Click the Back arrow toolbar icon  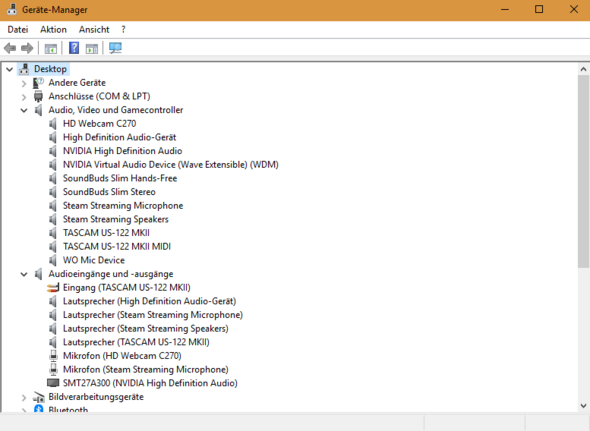tap(10, 48)
